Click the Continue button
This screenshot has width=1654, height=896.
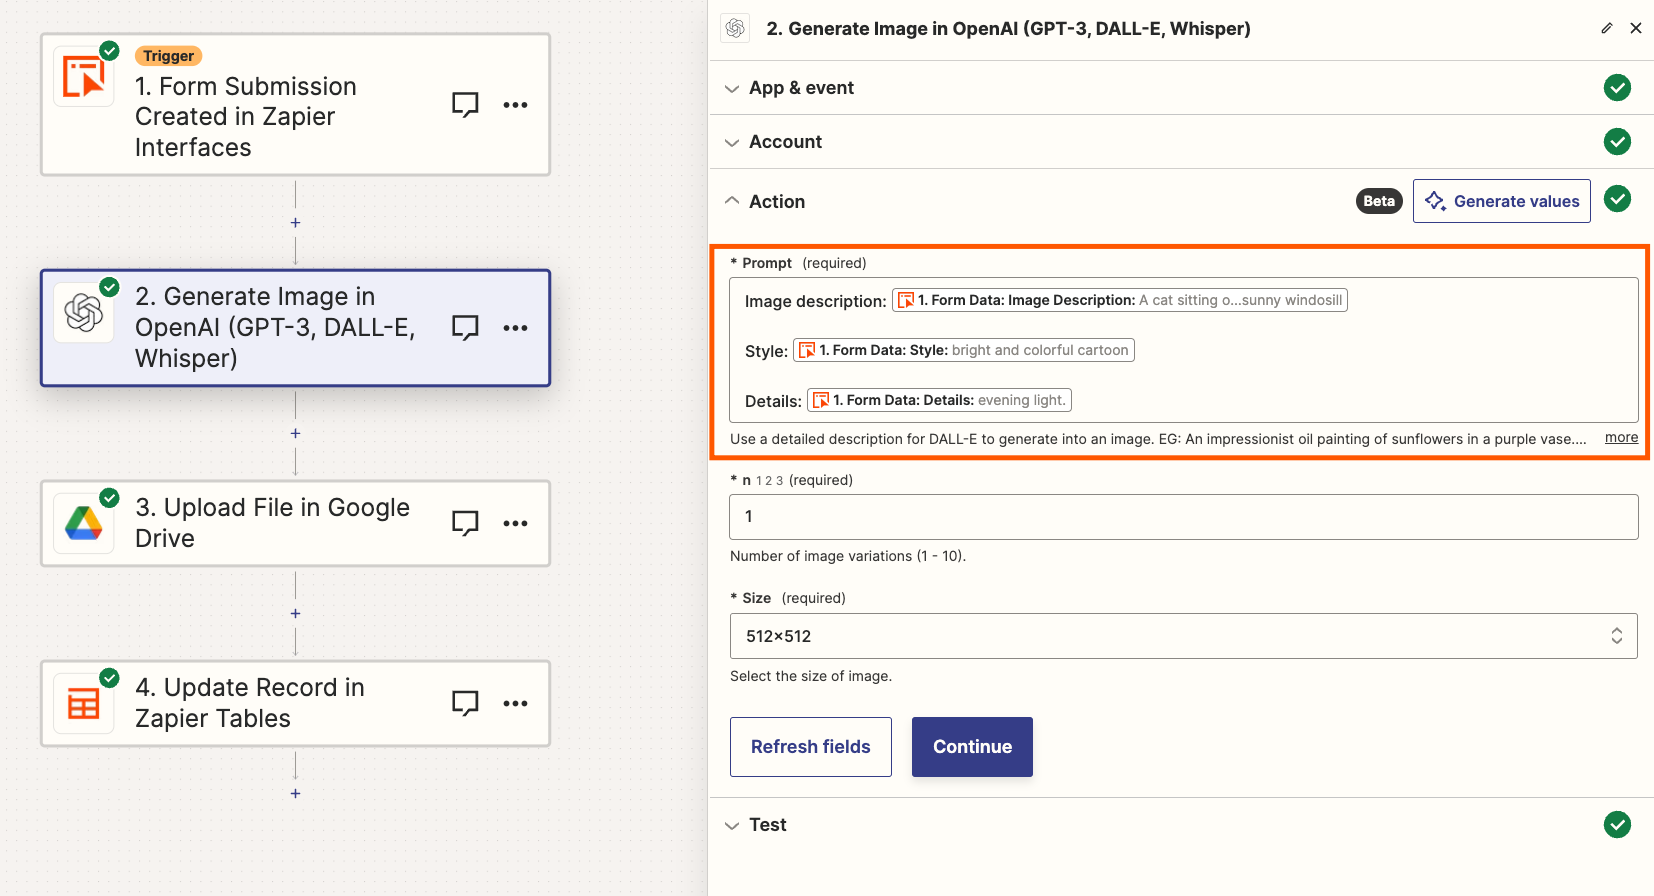(x=972, y=747)
